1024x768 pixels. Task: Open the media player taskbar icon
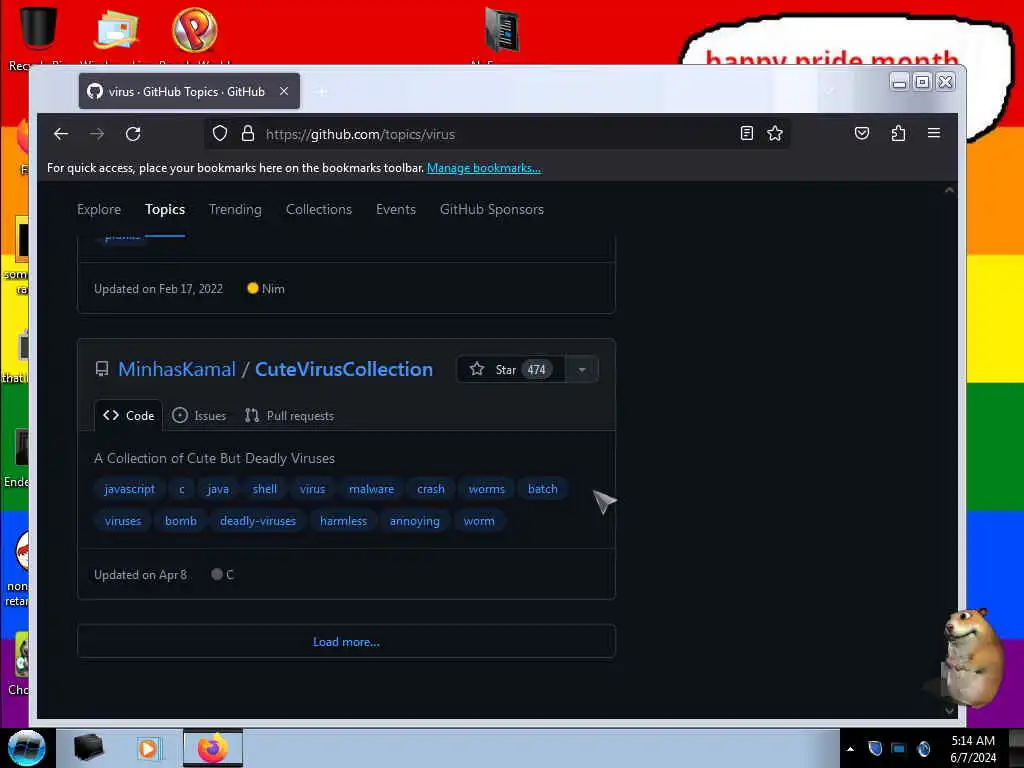pos(148,748)
